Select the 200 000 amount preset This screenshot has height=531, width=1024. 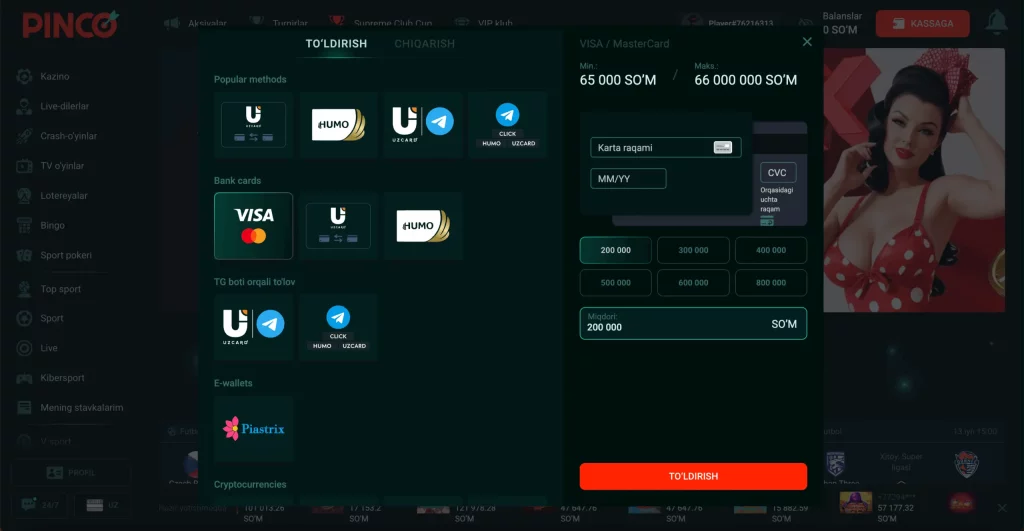[x=615, y=250]
